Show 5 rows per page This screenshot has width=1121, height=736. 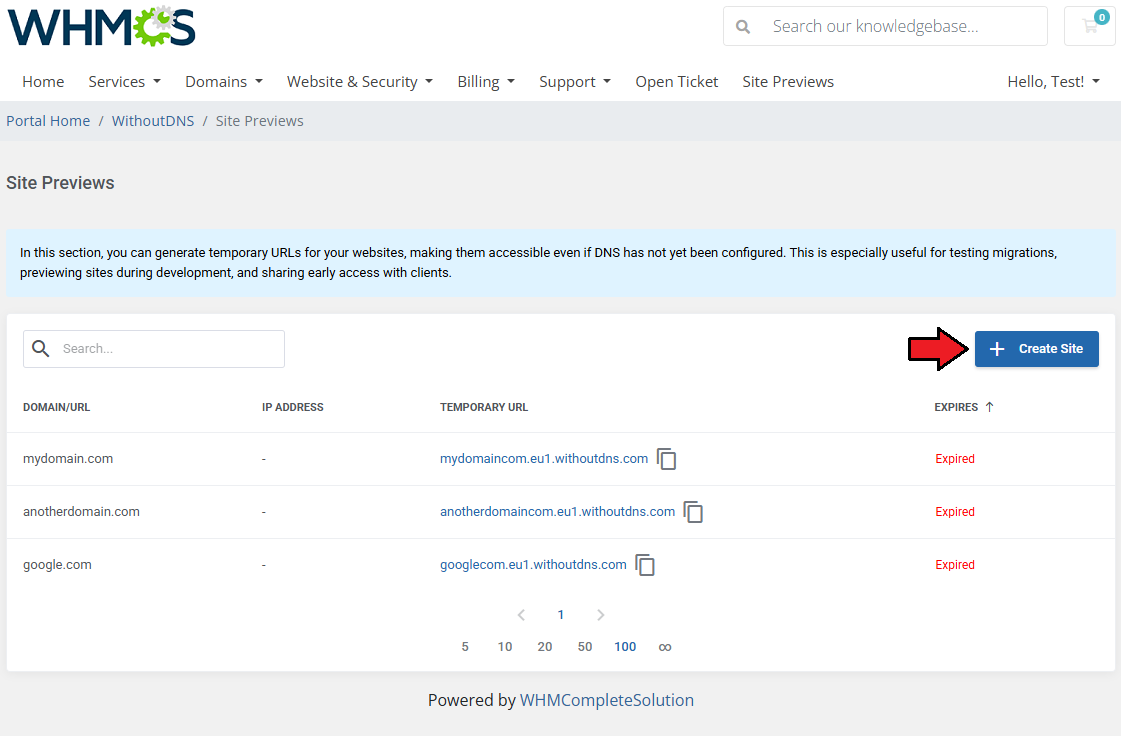465,647
